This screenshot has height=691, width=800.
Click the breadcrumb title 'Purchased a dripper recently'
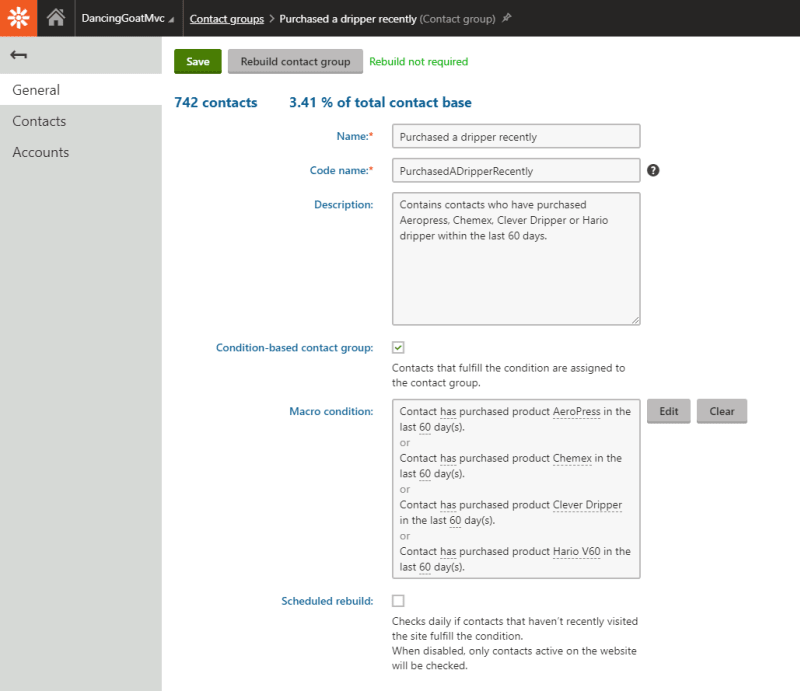coord(348,19)
